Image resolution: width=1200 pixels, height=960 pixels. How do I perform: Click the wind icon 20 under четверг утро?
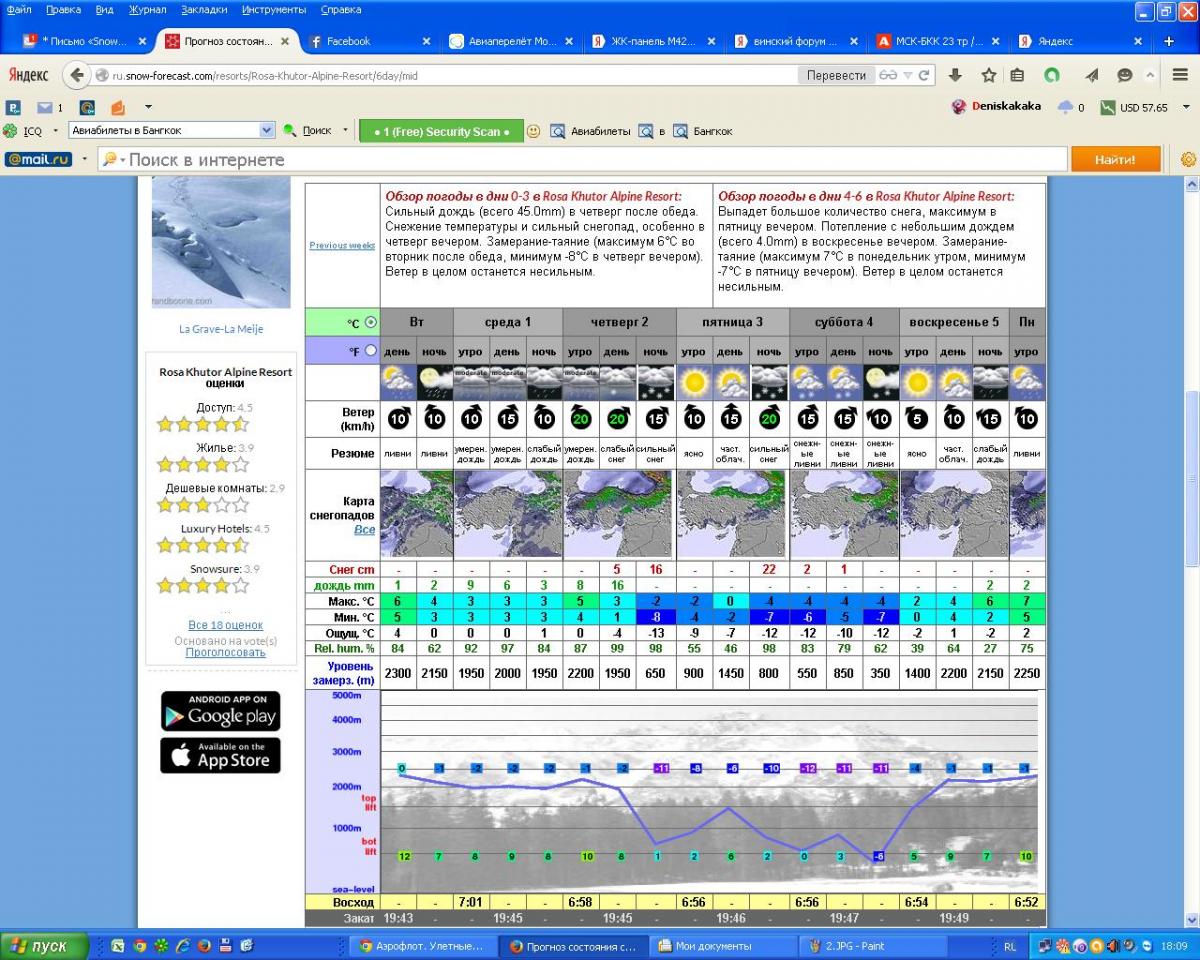point(580,419)
